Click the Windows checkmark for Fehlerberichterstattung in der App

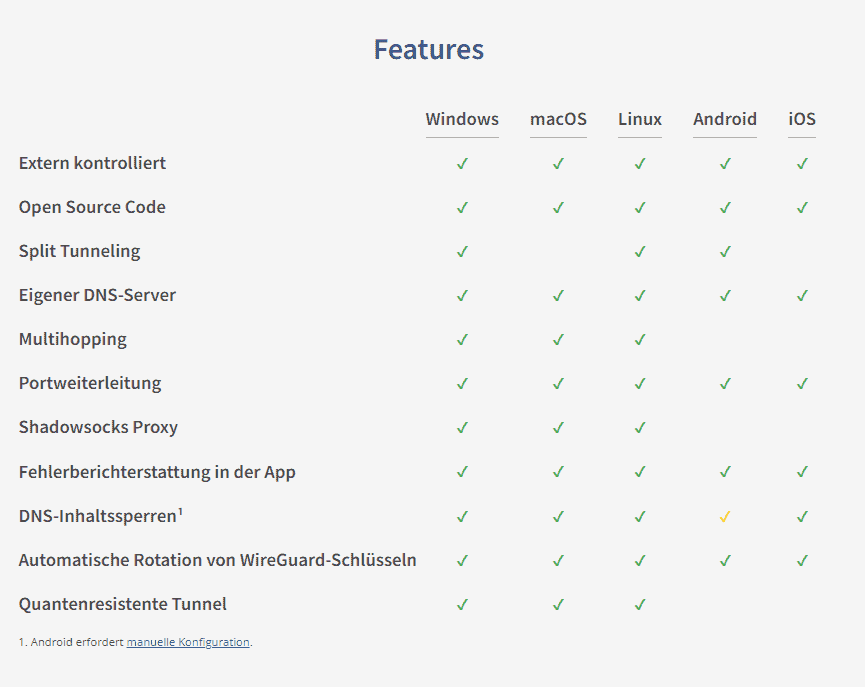[462, 472]
